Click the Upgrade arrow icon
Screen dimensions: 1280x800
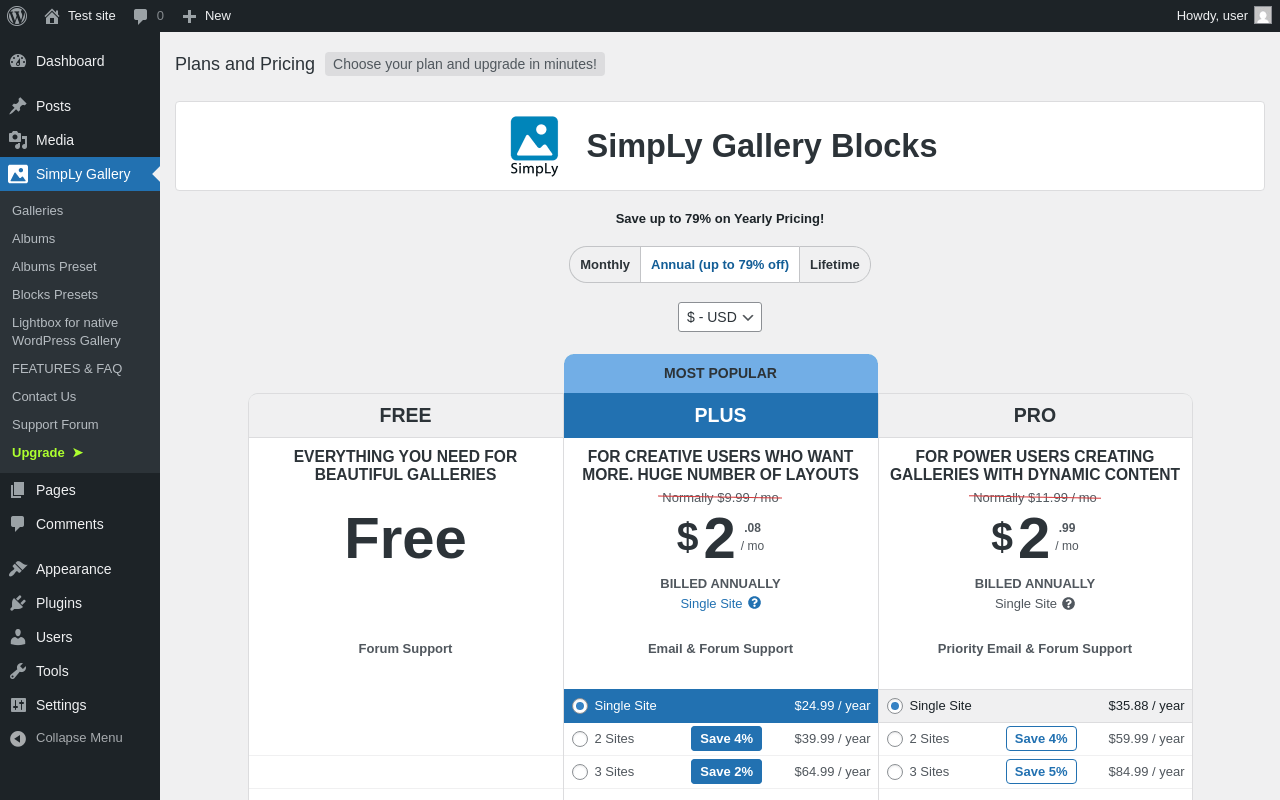click(x=77, y=453)
